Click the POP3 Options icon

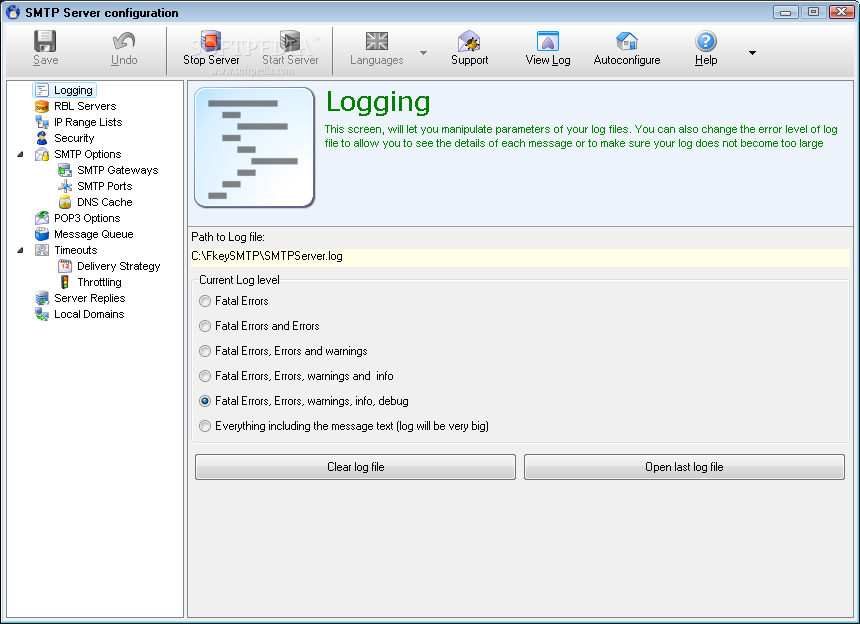pos(42,218)
